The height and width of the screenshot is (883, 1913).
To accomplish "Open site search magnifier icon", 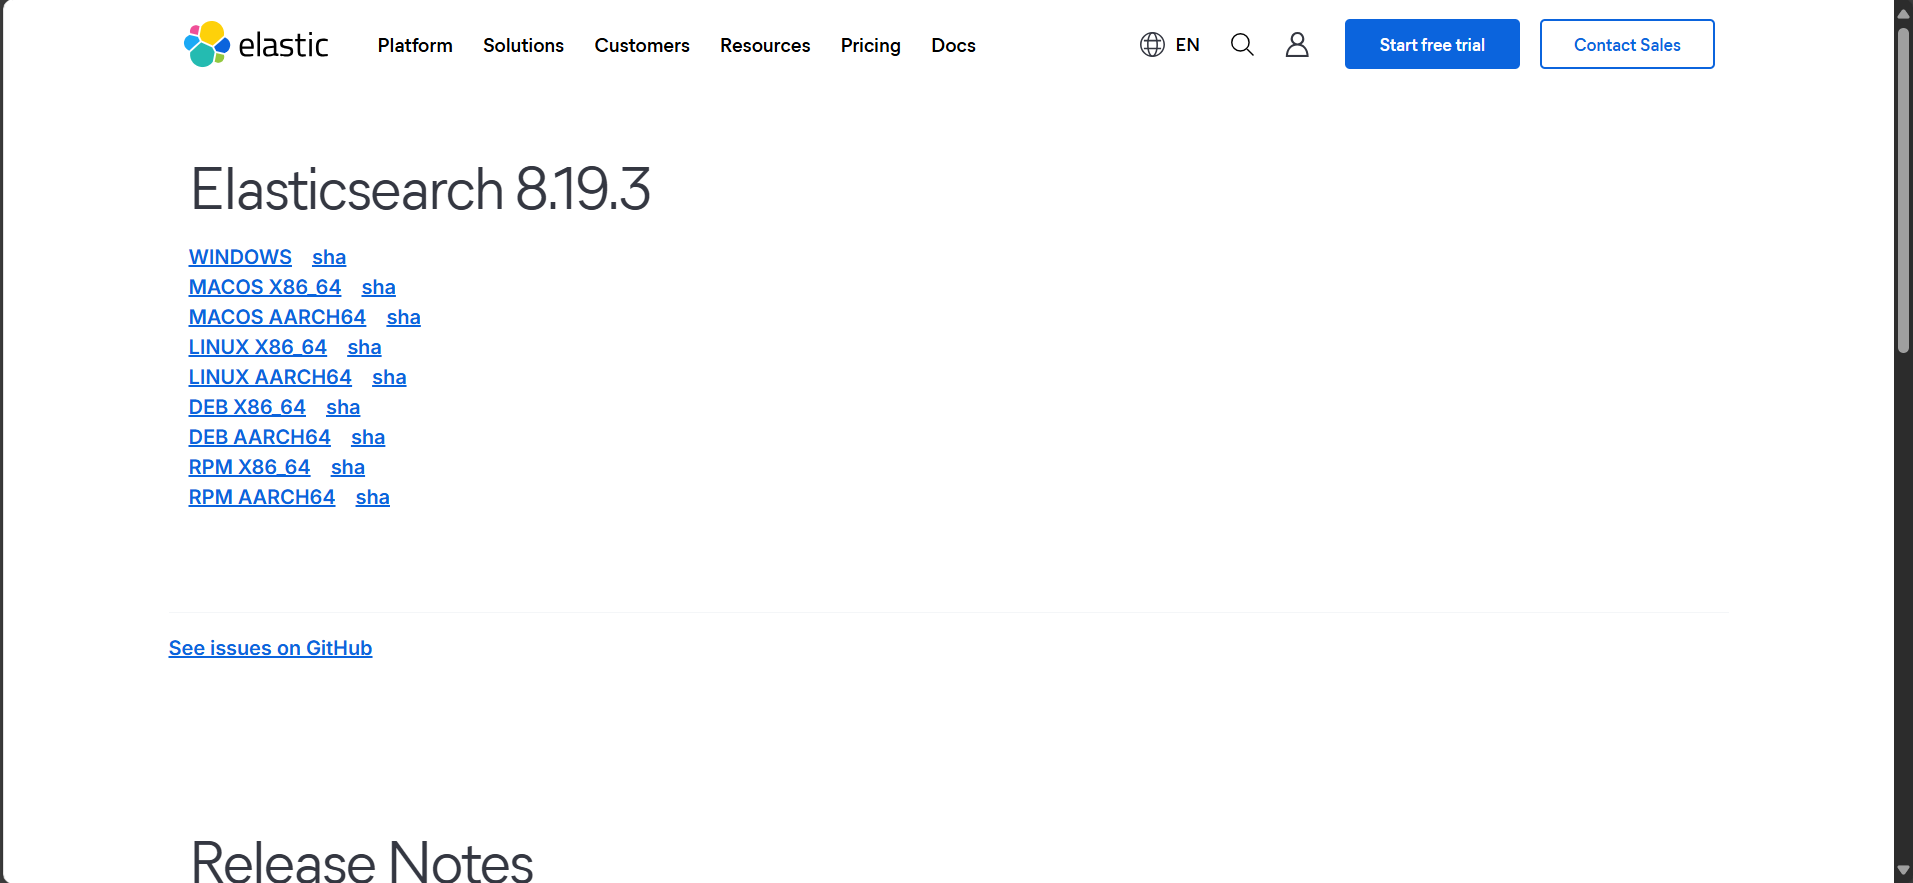I will click(1242, 45).
